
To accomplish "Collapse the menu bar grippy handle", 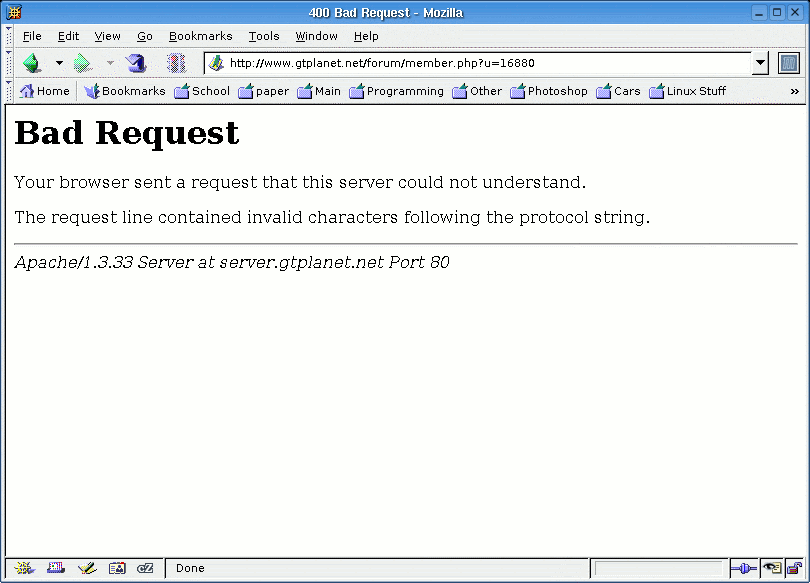I will (9, 36).
